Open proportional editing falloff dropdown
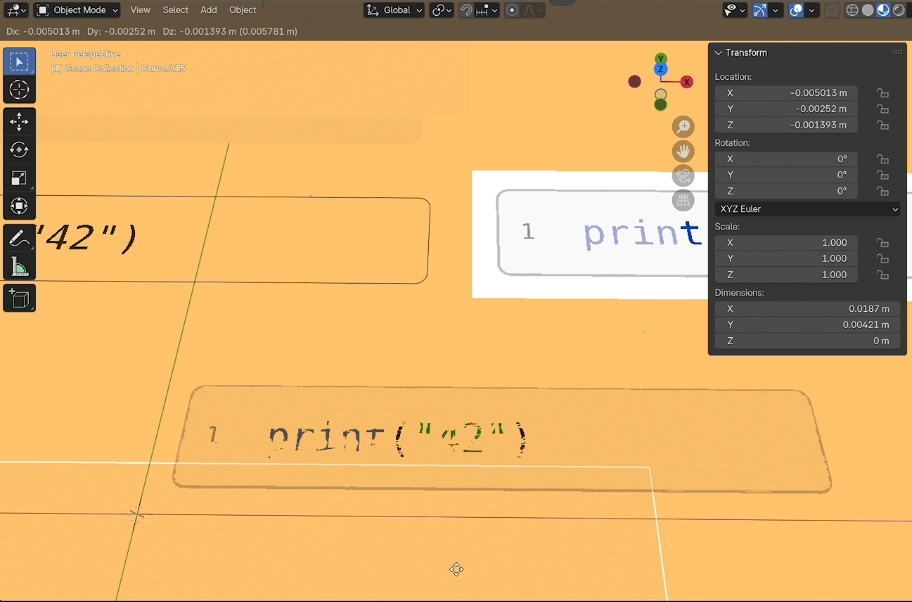The height and width of the screenshot is (602, 912). pyautogui.click(x=532, y=10)
